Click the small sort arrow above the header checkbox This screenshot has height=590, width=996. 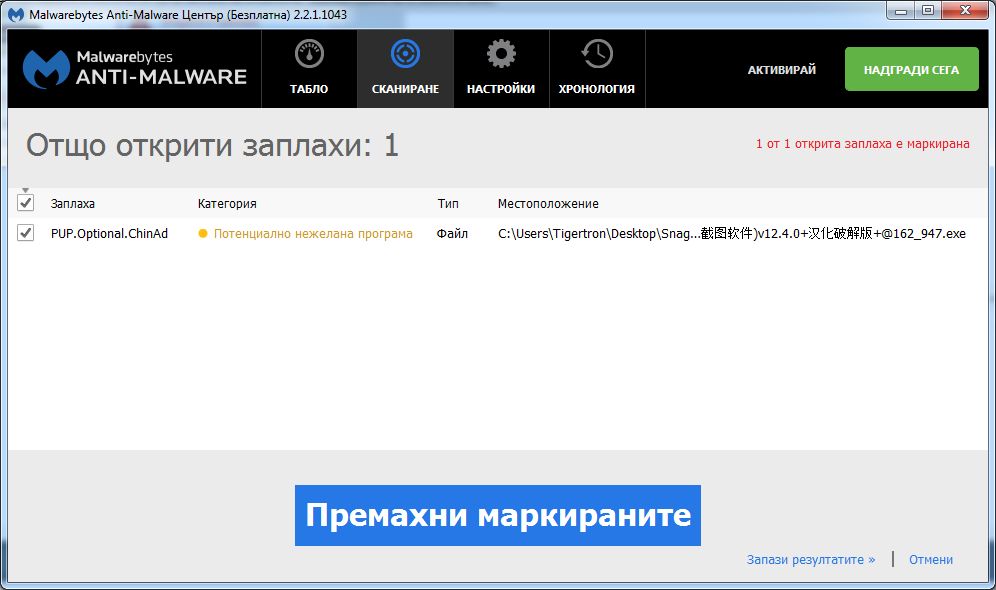25,191
